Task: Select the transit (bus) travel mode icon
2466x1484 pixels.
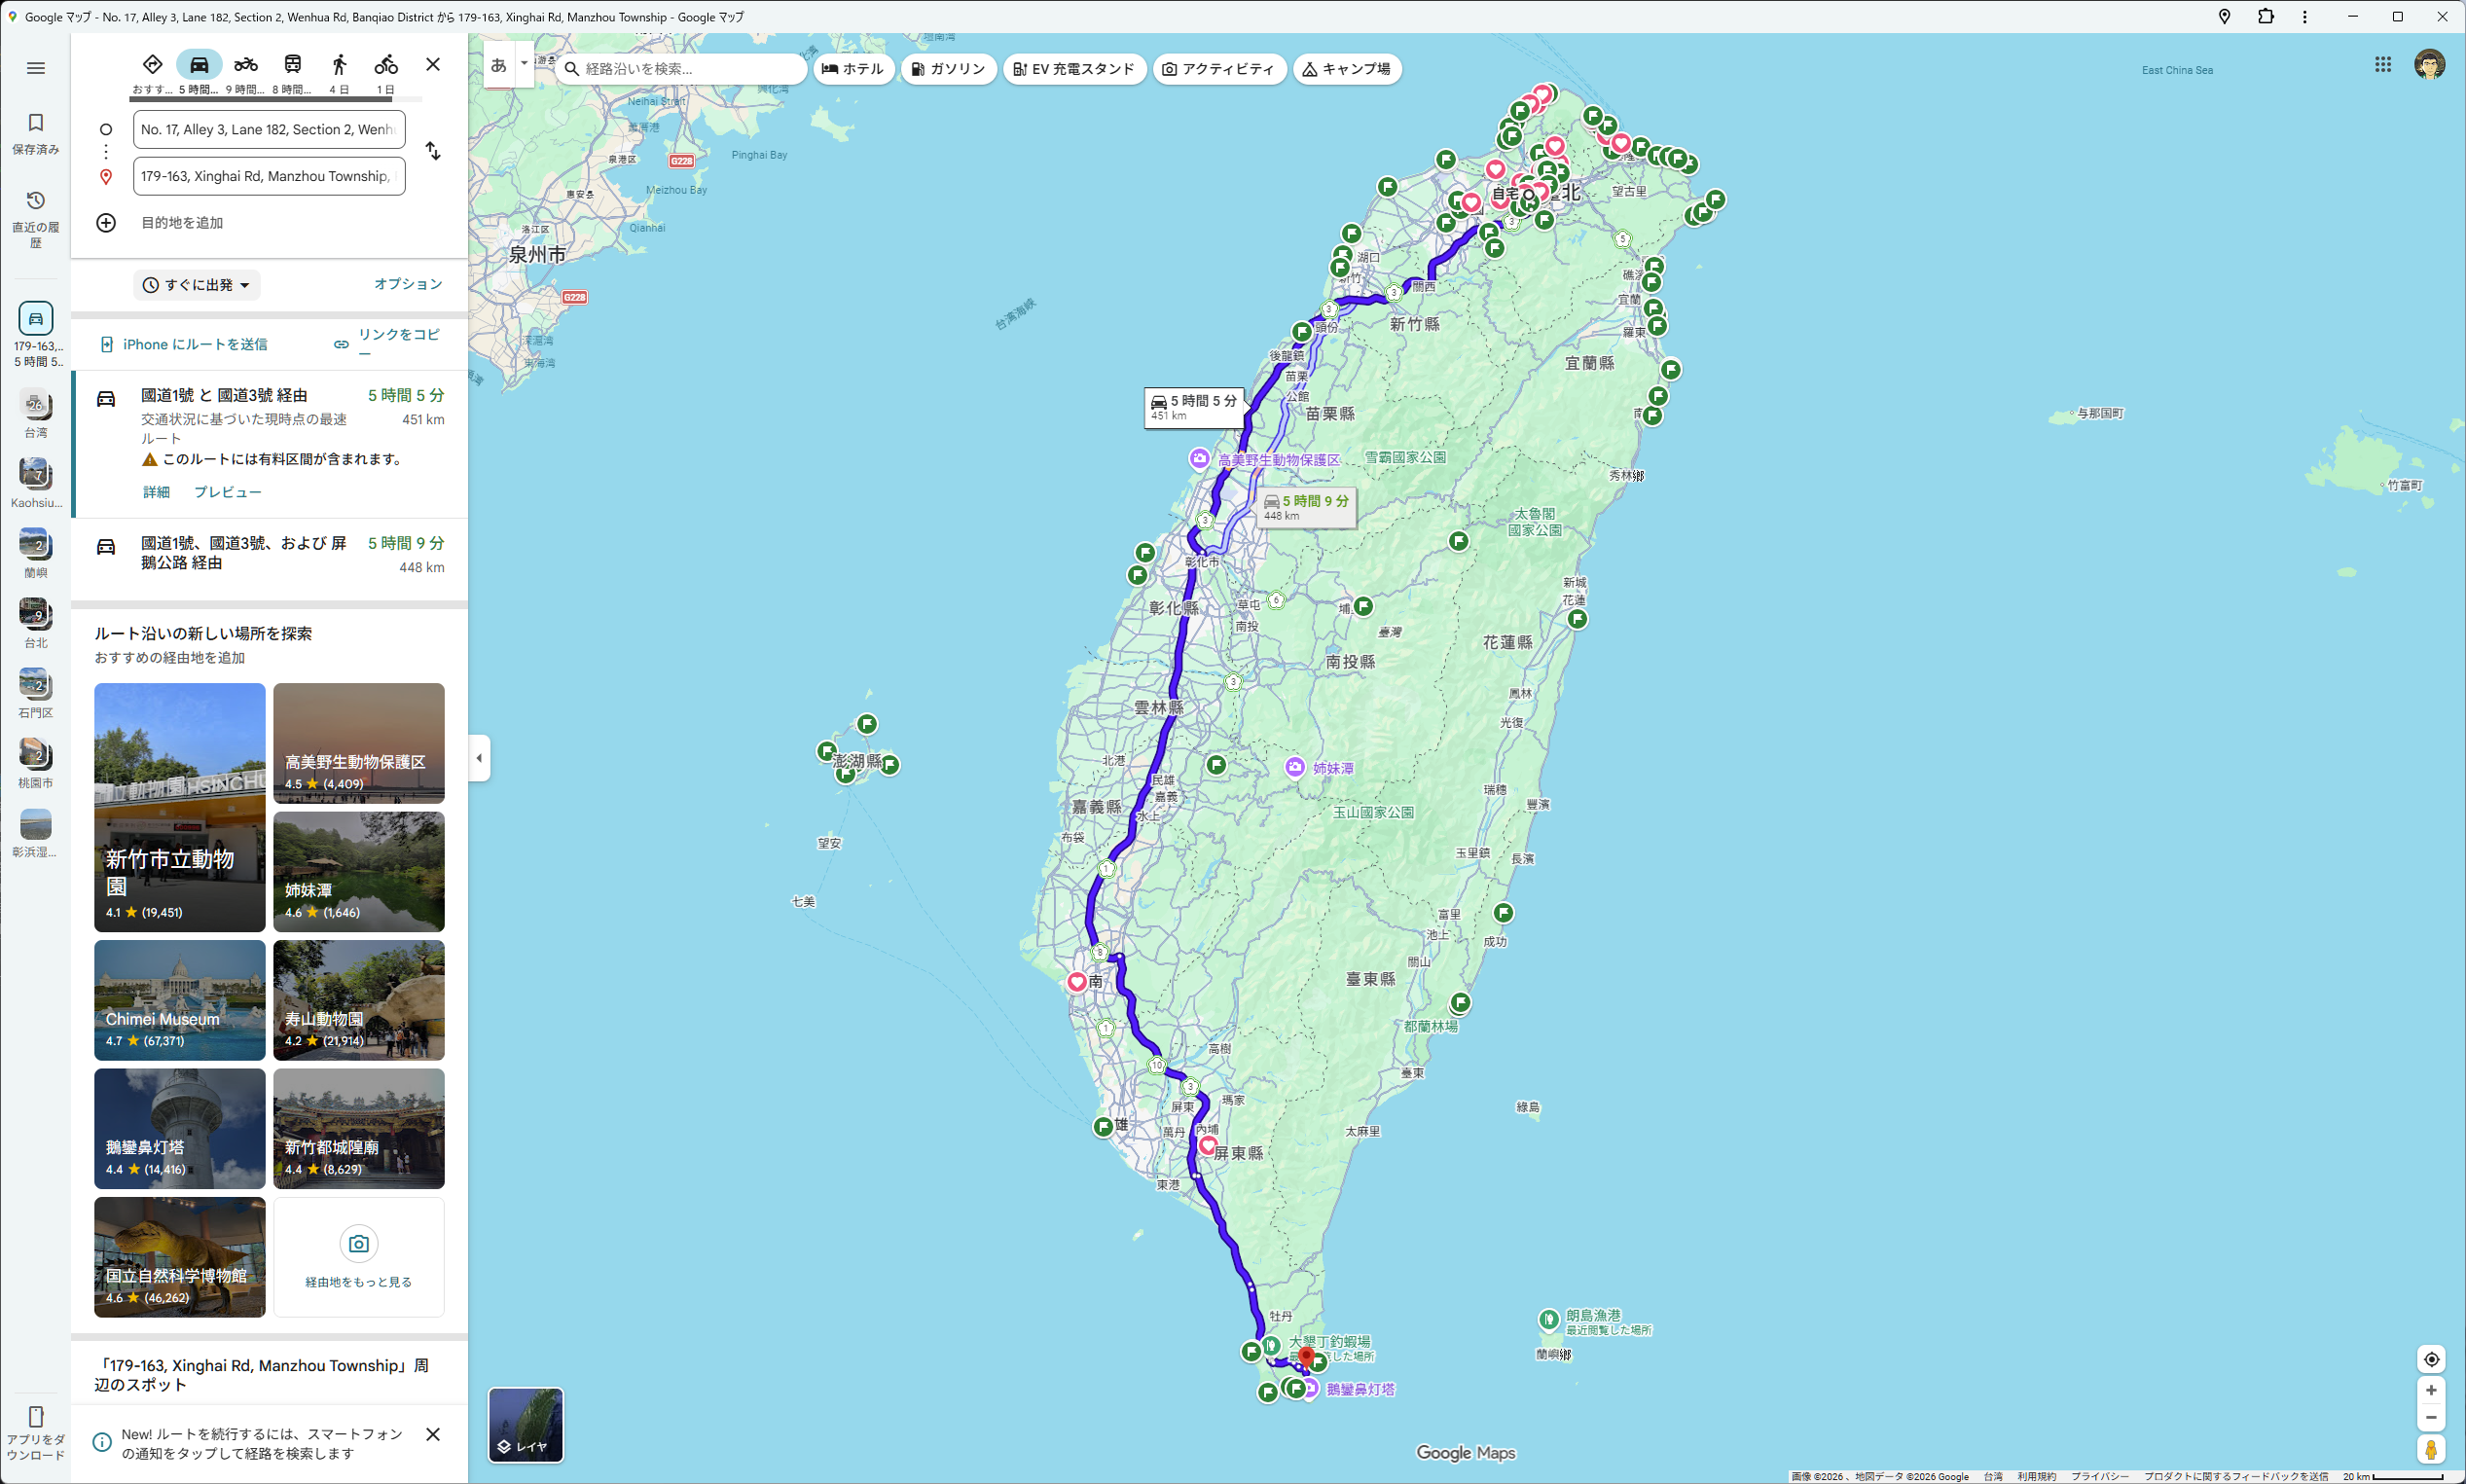Action: click(x=292, y=65)
